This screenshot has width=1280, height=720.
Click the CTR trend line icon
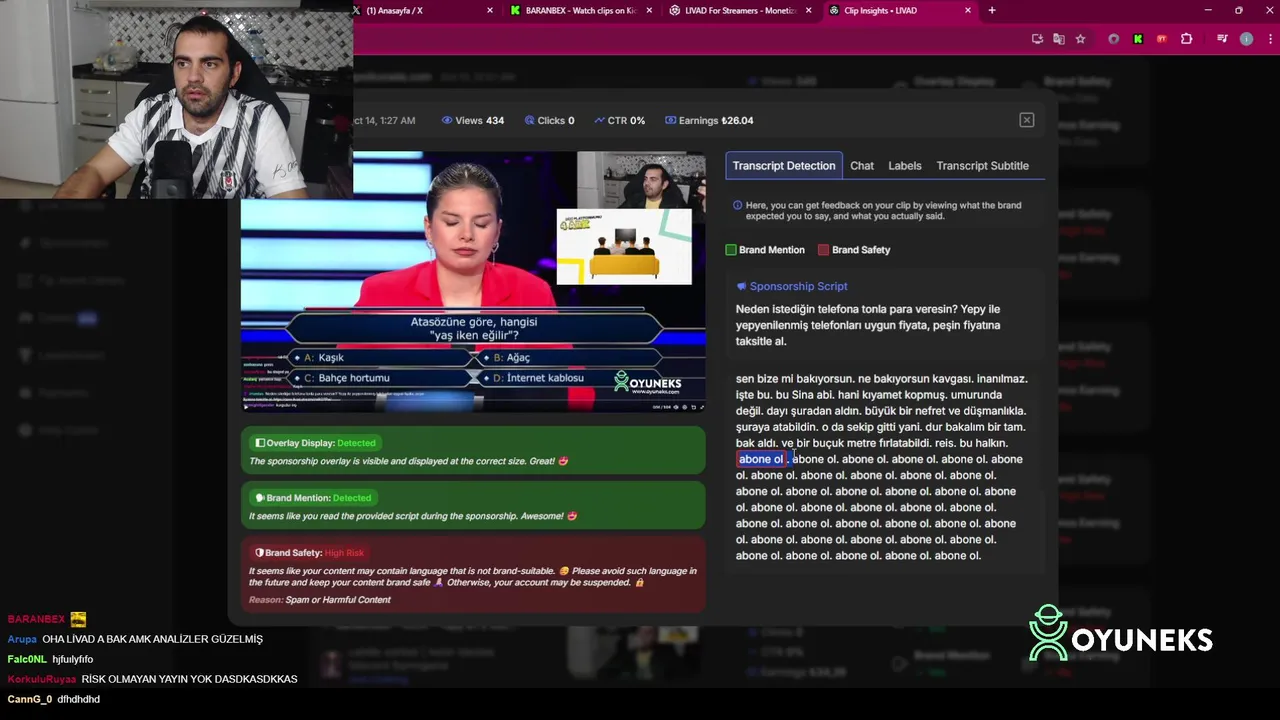599,120
